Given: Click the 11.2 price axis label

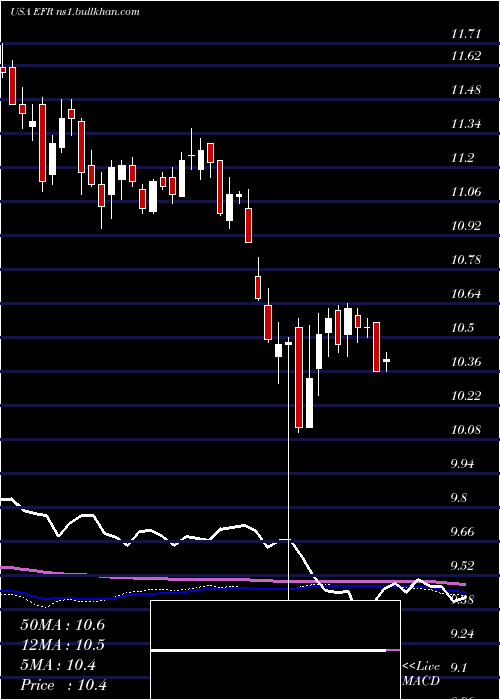Looking at the screenshot, I should pos(462,158).
